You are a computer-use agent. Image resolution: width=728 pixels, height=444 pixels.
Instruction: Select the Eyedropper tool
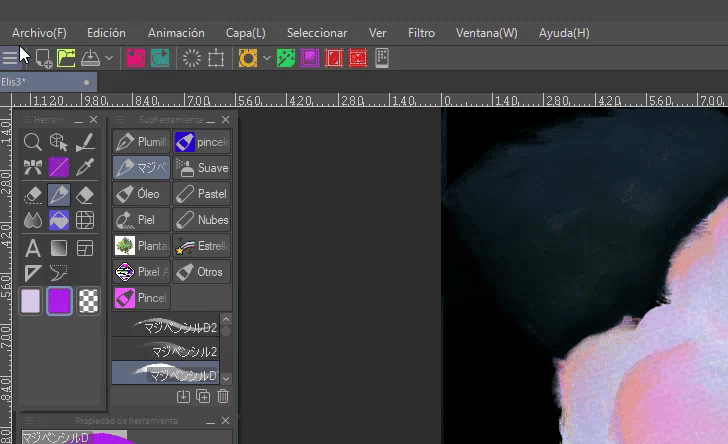pos(85,167)
